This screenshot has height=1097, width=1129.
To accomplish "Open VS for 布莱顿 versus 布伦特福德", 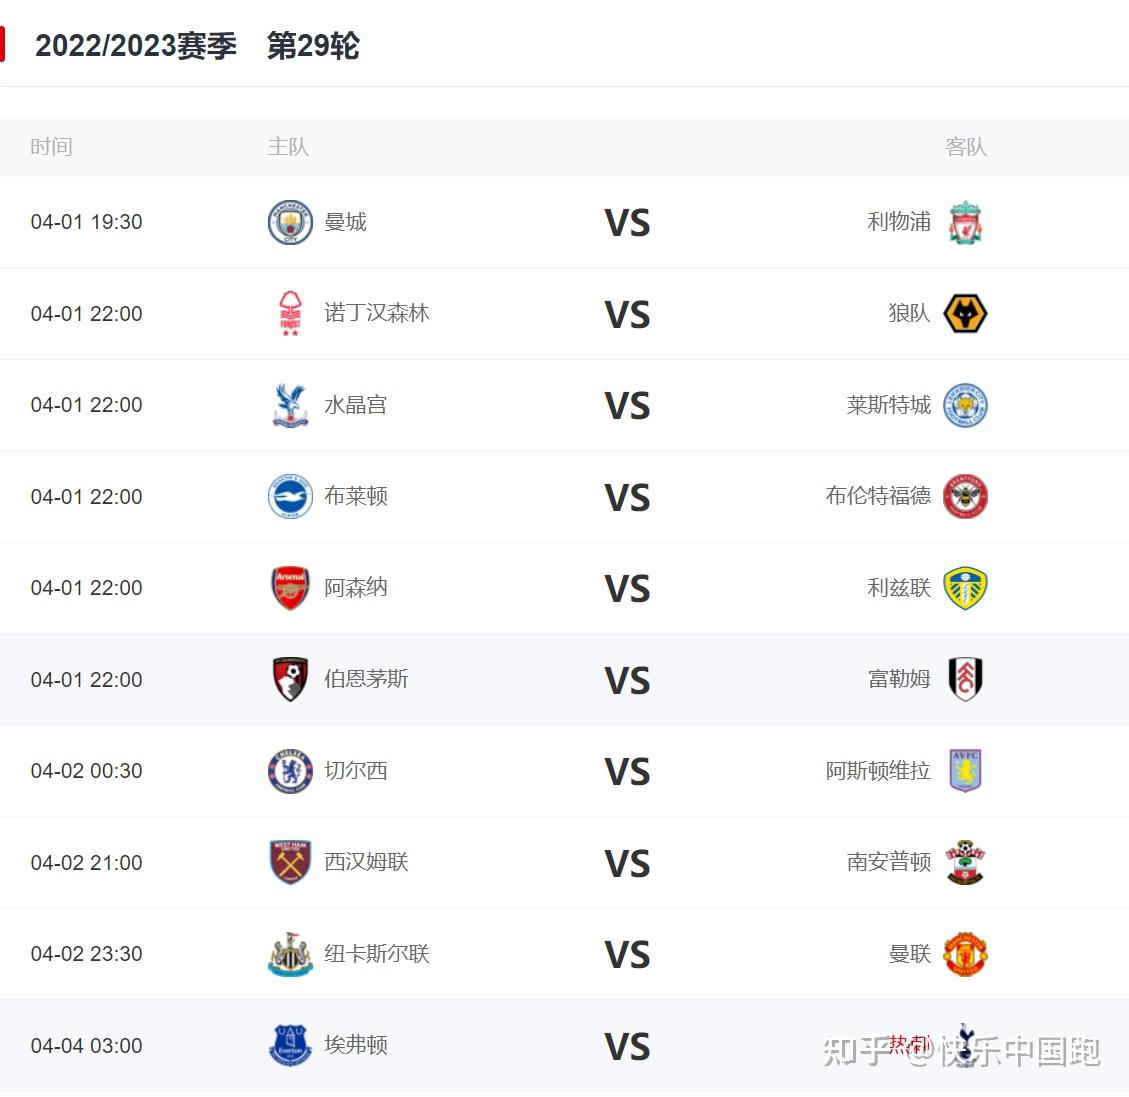I will coord(627,498).
